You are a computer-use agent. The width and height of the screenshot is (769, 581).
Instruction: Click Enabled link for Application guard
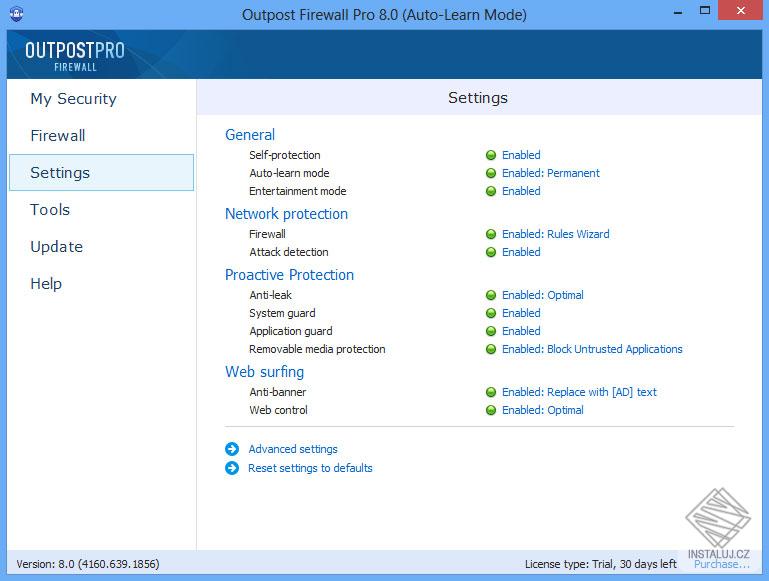point(521,331)
